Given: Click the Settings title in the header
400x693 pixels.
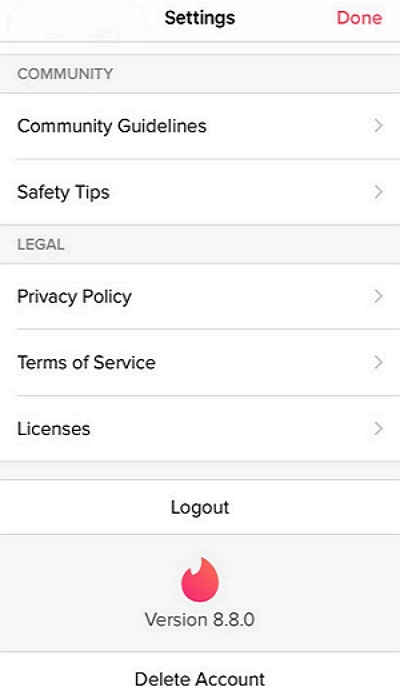Looking at the screenshot, I should 200,18.
